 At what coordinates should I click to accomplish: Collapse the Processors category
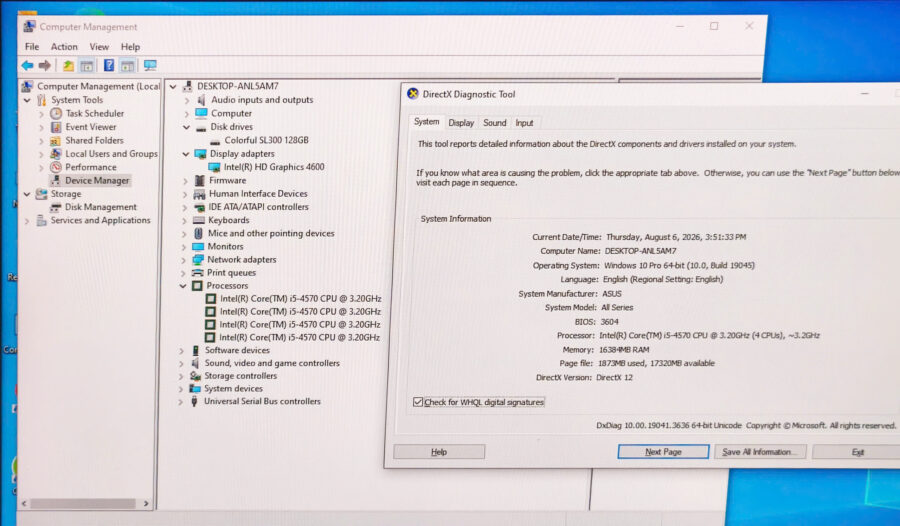tap(183, 285)
